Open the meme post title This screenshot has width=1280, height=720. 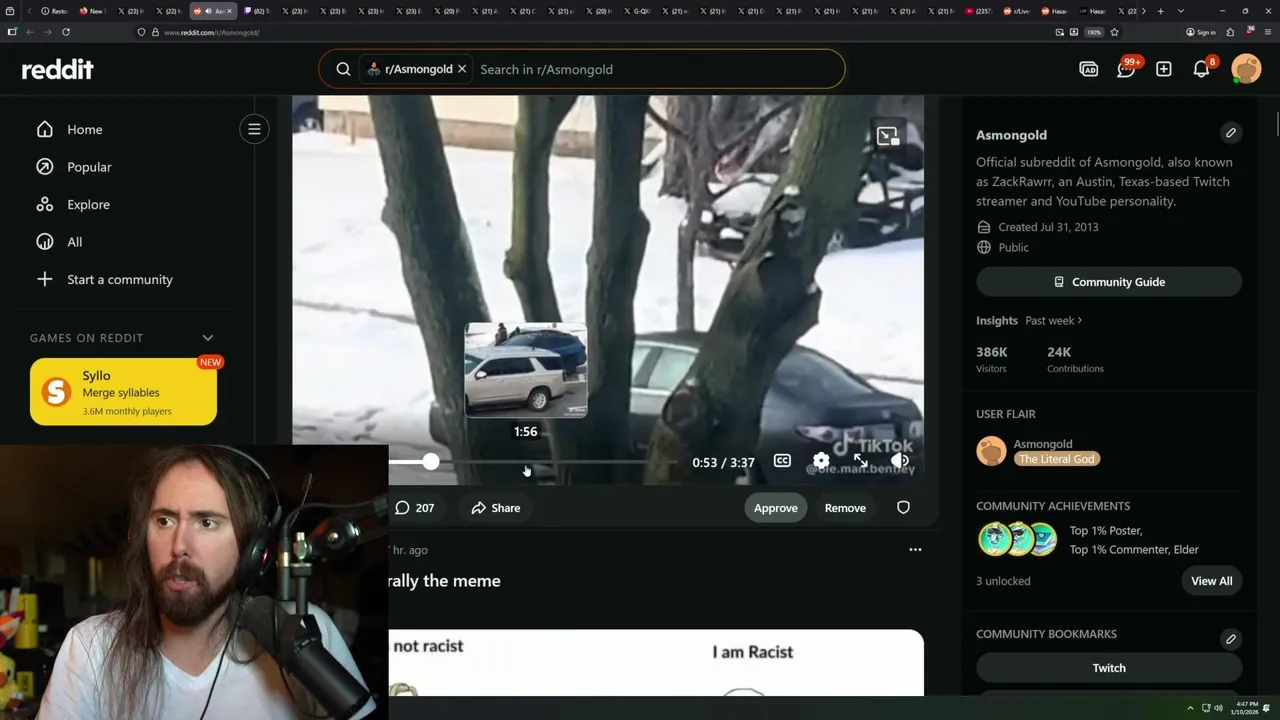[x=445, y=581]
